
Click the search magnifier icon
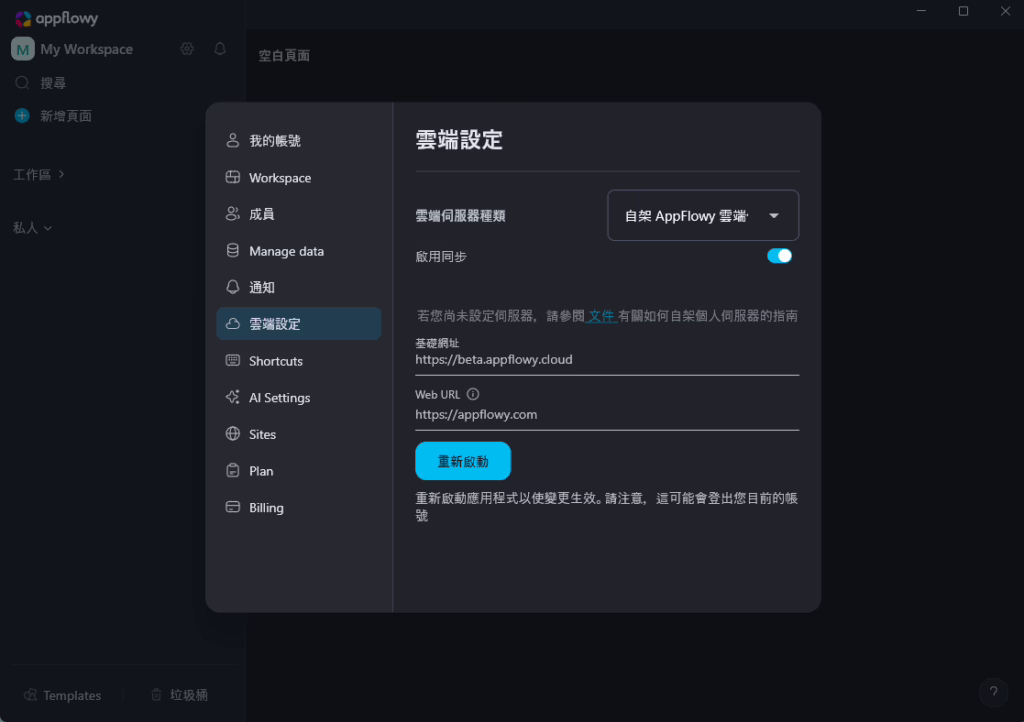click(x=22, y=83)
